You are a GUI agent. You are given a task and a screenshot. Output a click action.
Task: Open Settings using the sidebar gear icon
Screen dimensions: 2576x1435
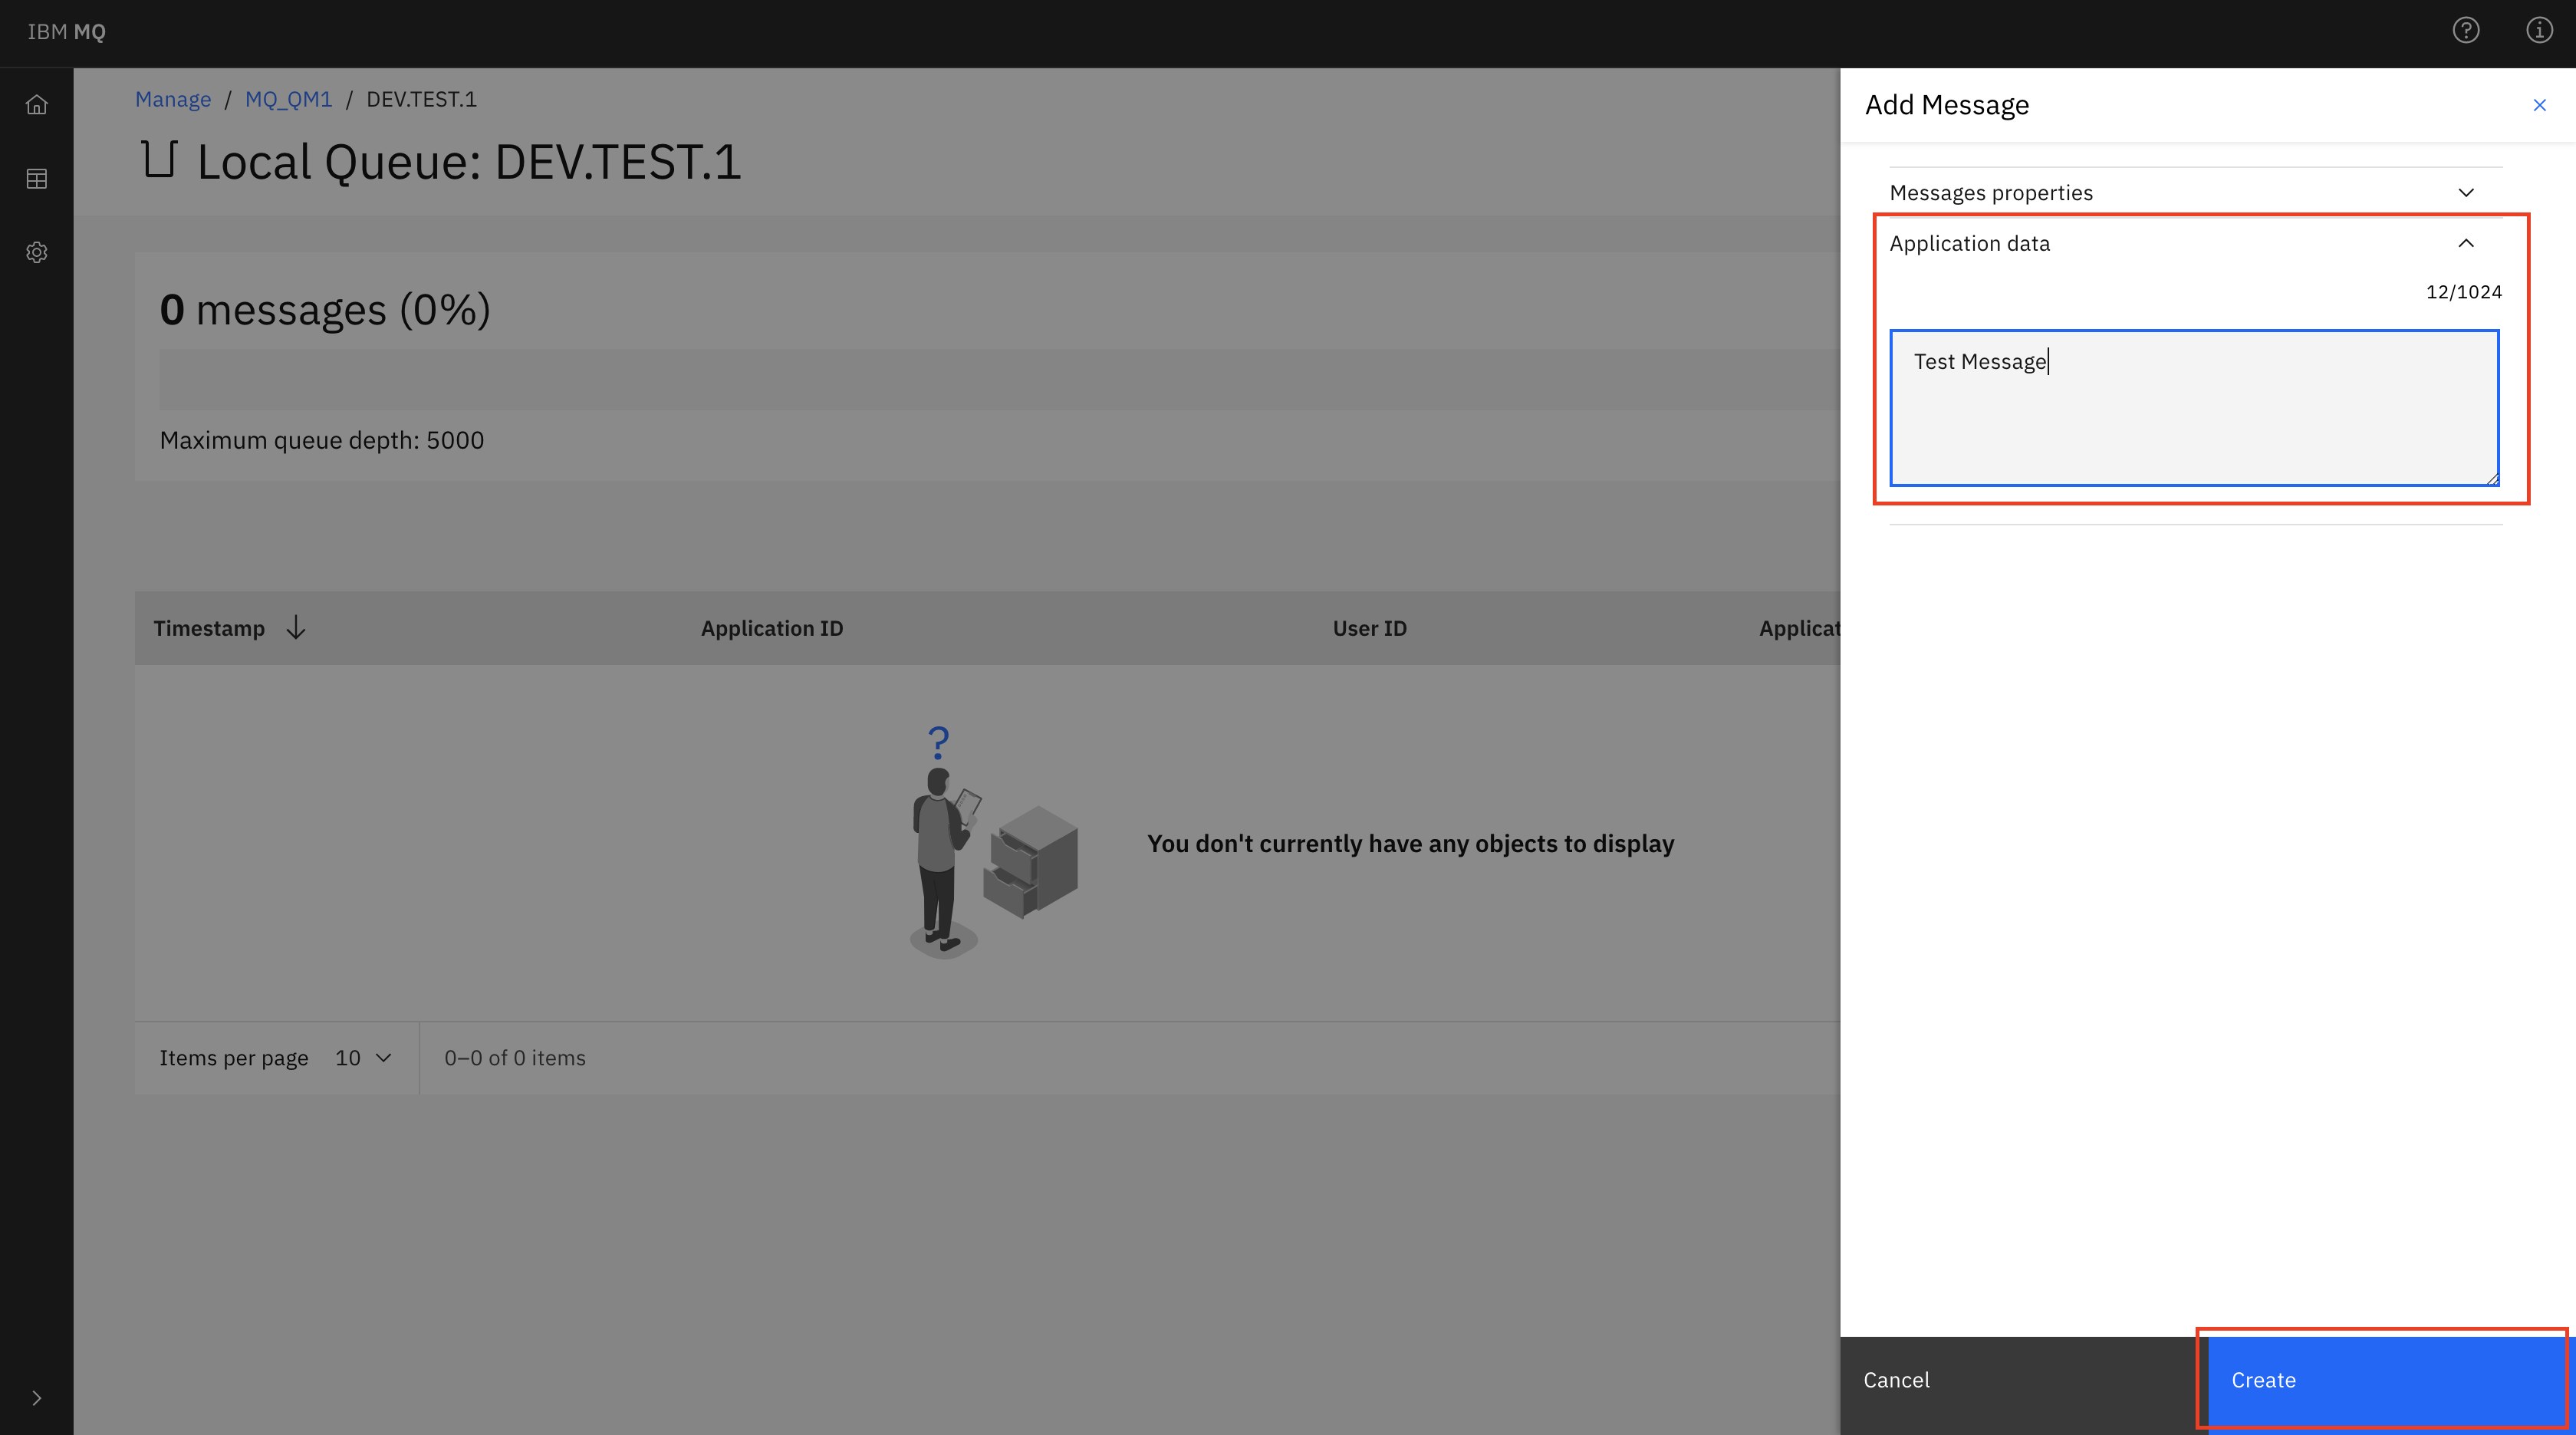36,252
